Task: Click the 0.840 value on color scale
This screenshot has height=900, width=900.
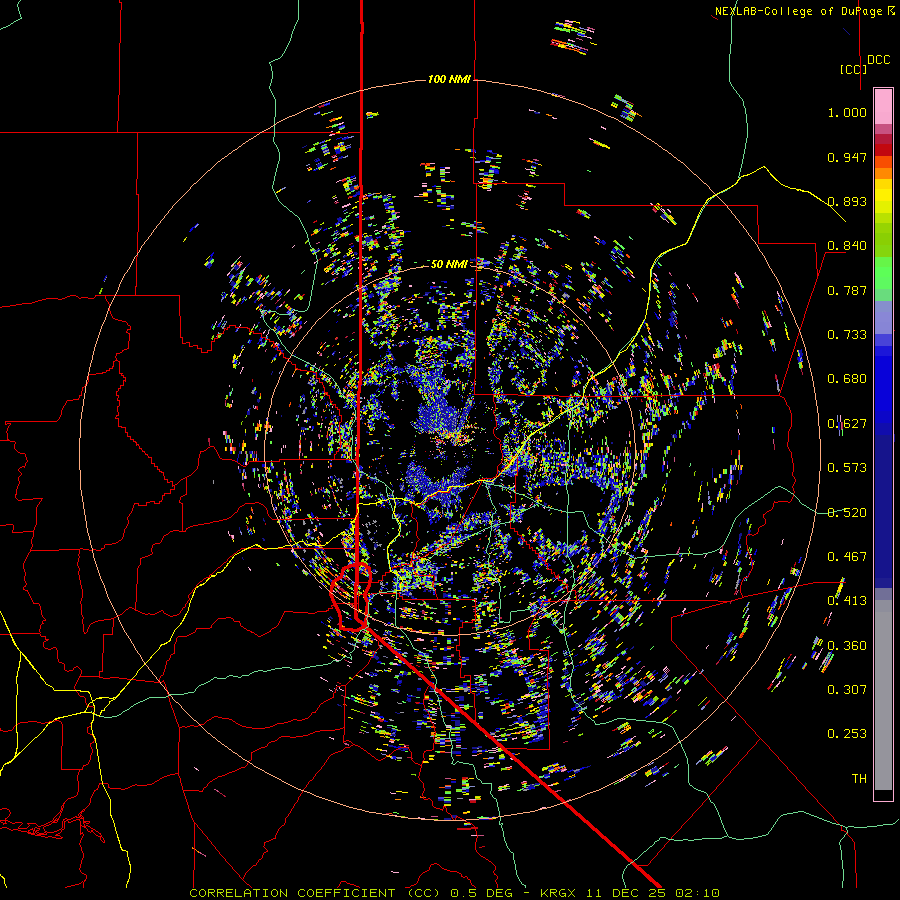Action: tap(847, 246)
